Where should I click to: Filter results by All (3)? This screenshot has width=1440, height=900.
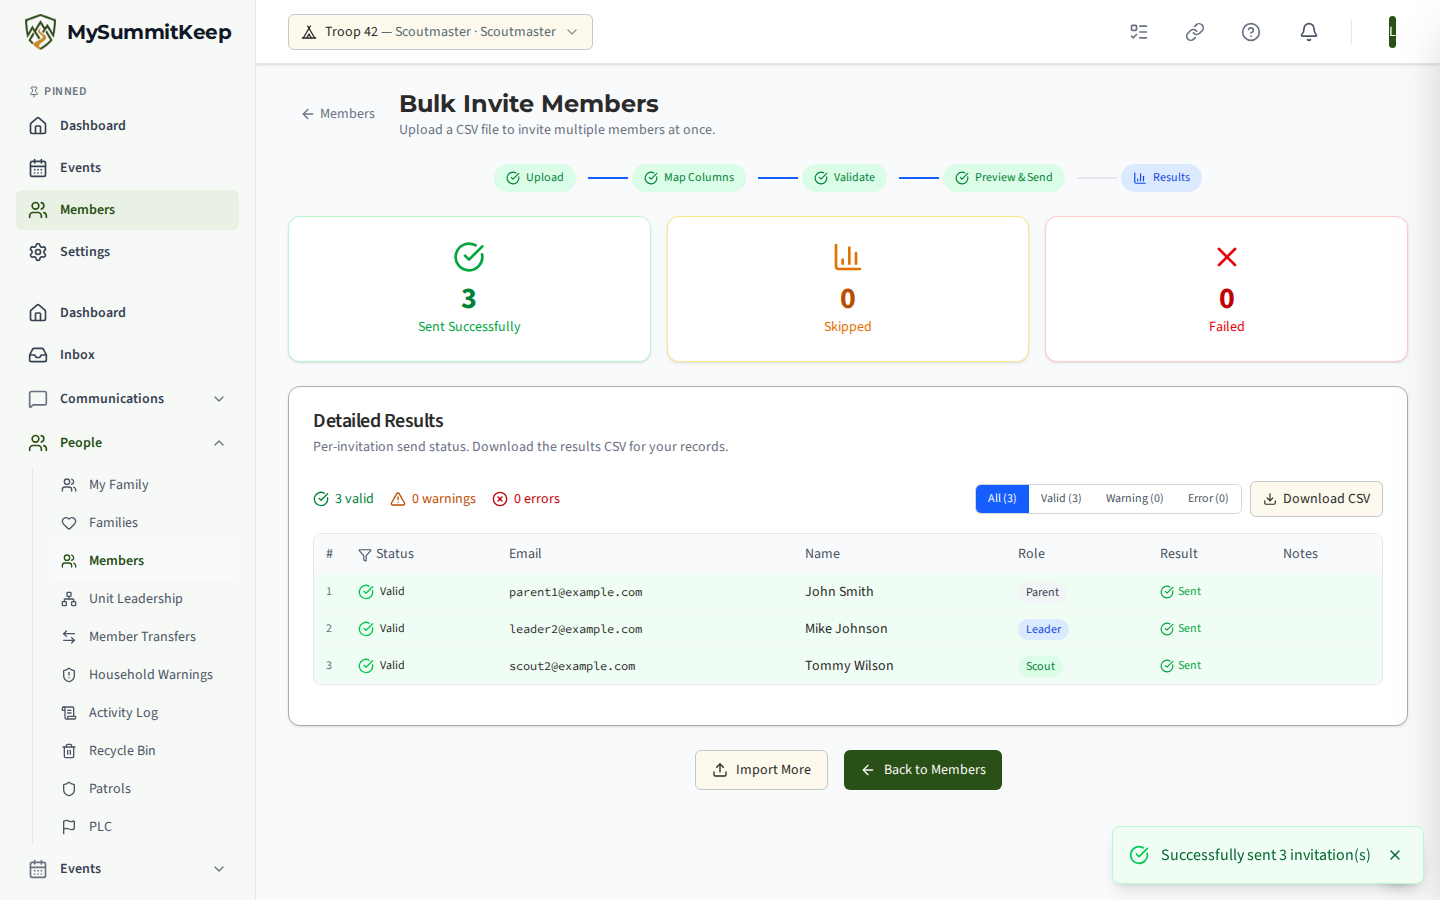(1002, 499)
